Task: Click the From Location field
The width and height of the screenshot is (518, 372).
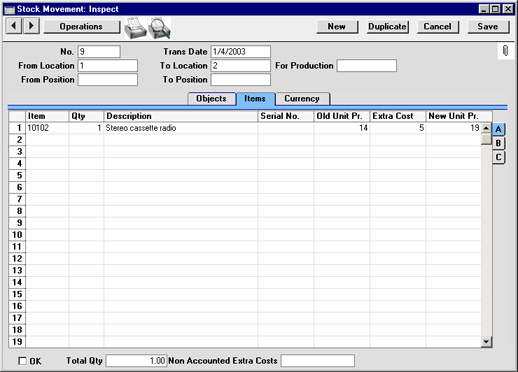Action: point(108,66)
